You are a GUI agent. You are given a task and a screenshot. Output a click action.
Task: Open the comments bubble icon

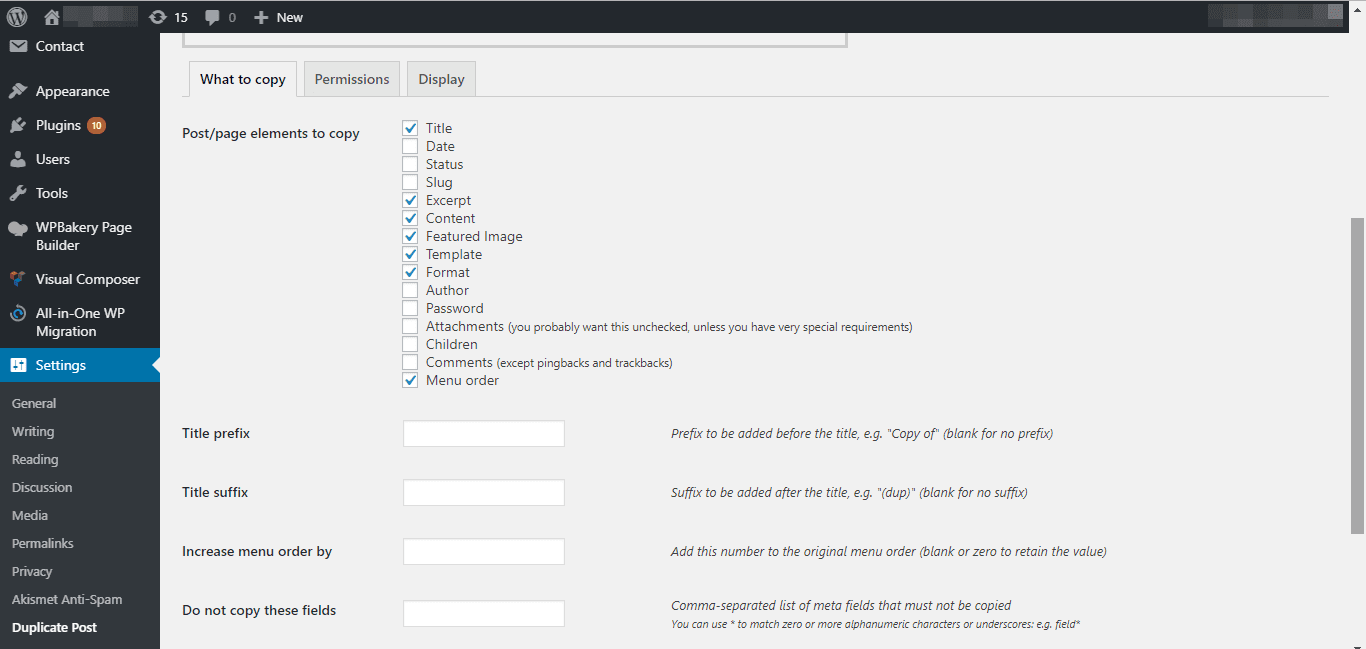(212, 17)
